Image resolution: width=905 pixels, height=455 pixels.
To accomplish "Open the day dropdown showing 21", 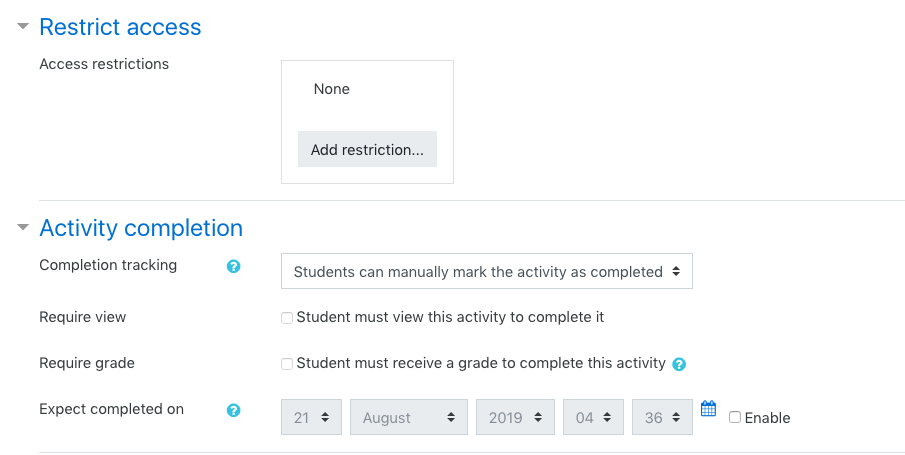I will coord(311,417).
